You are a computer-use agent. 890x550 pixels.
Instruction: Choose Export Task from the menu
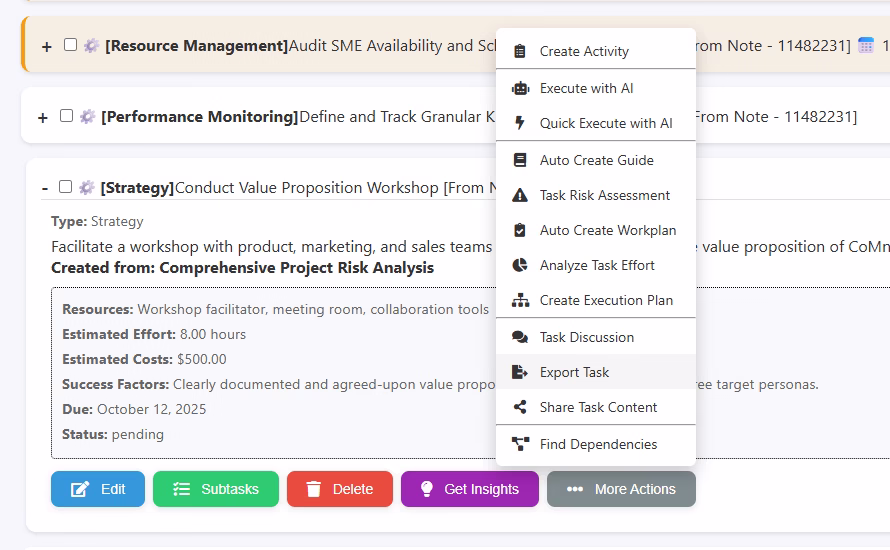[574, 372]
